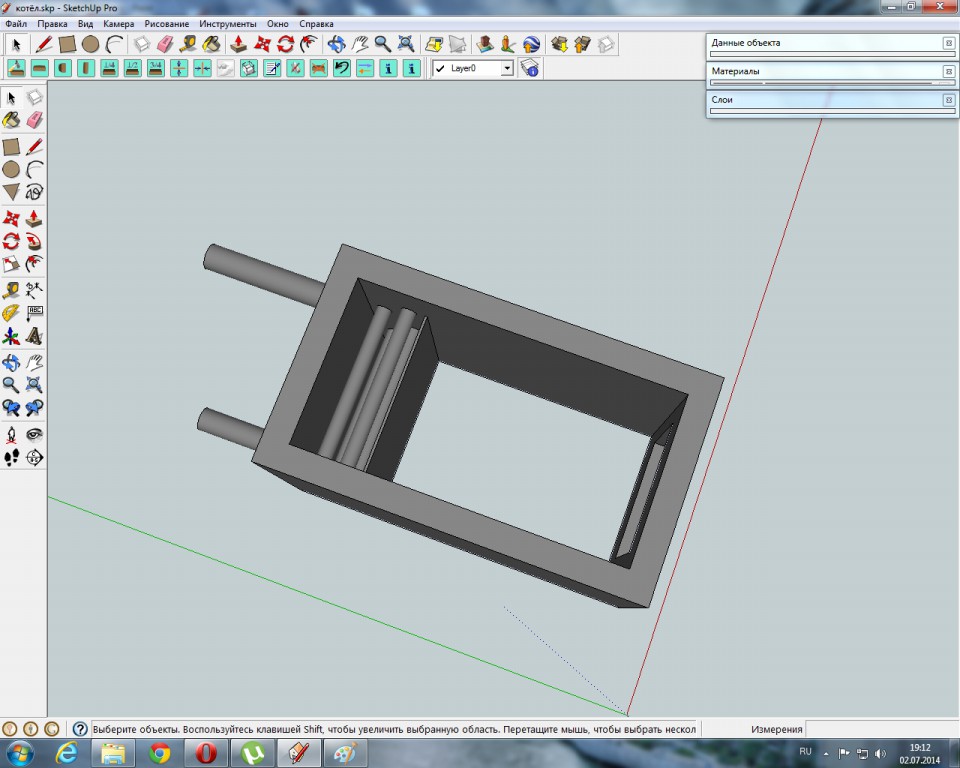
Task: Activate the Walk footprints tool
Action: [11, 457]
